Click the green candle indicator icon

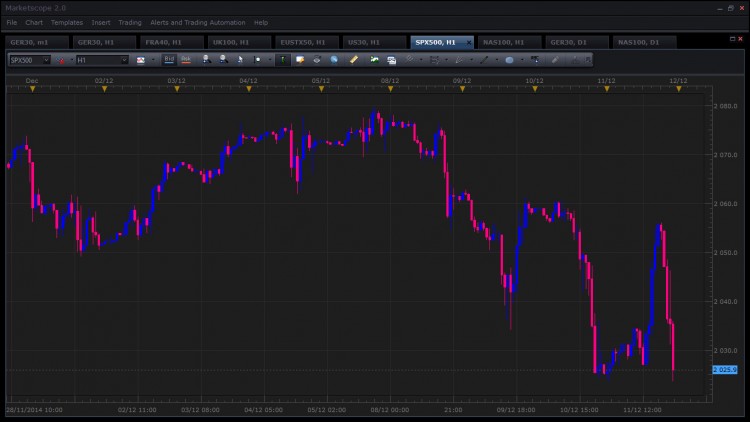(x=283, y=60)
